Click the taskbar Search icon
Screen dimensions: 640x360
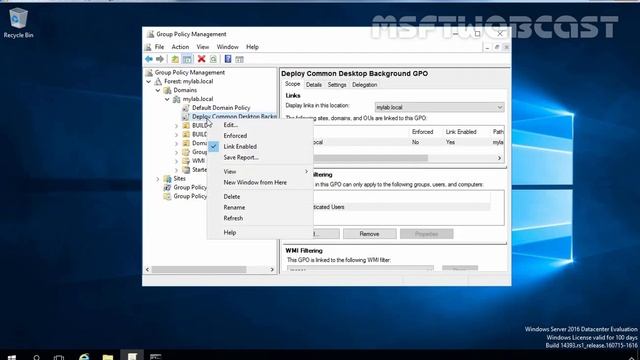point(36,357)
